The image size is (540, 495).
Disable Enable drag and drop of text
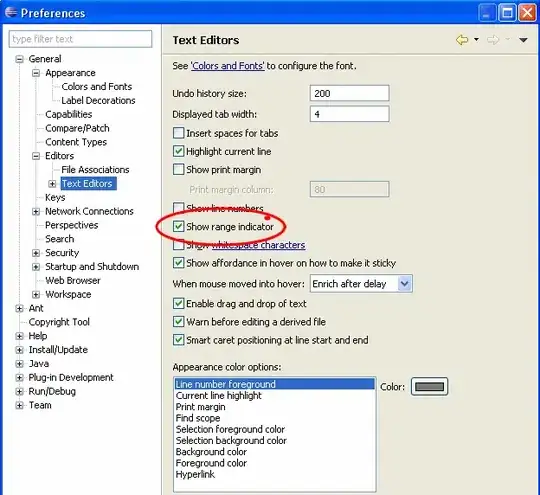[x=178, y=303]
